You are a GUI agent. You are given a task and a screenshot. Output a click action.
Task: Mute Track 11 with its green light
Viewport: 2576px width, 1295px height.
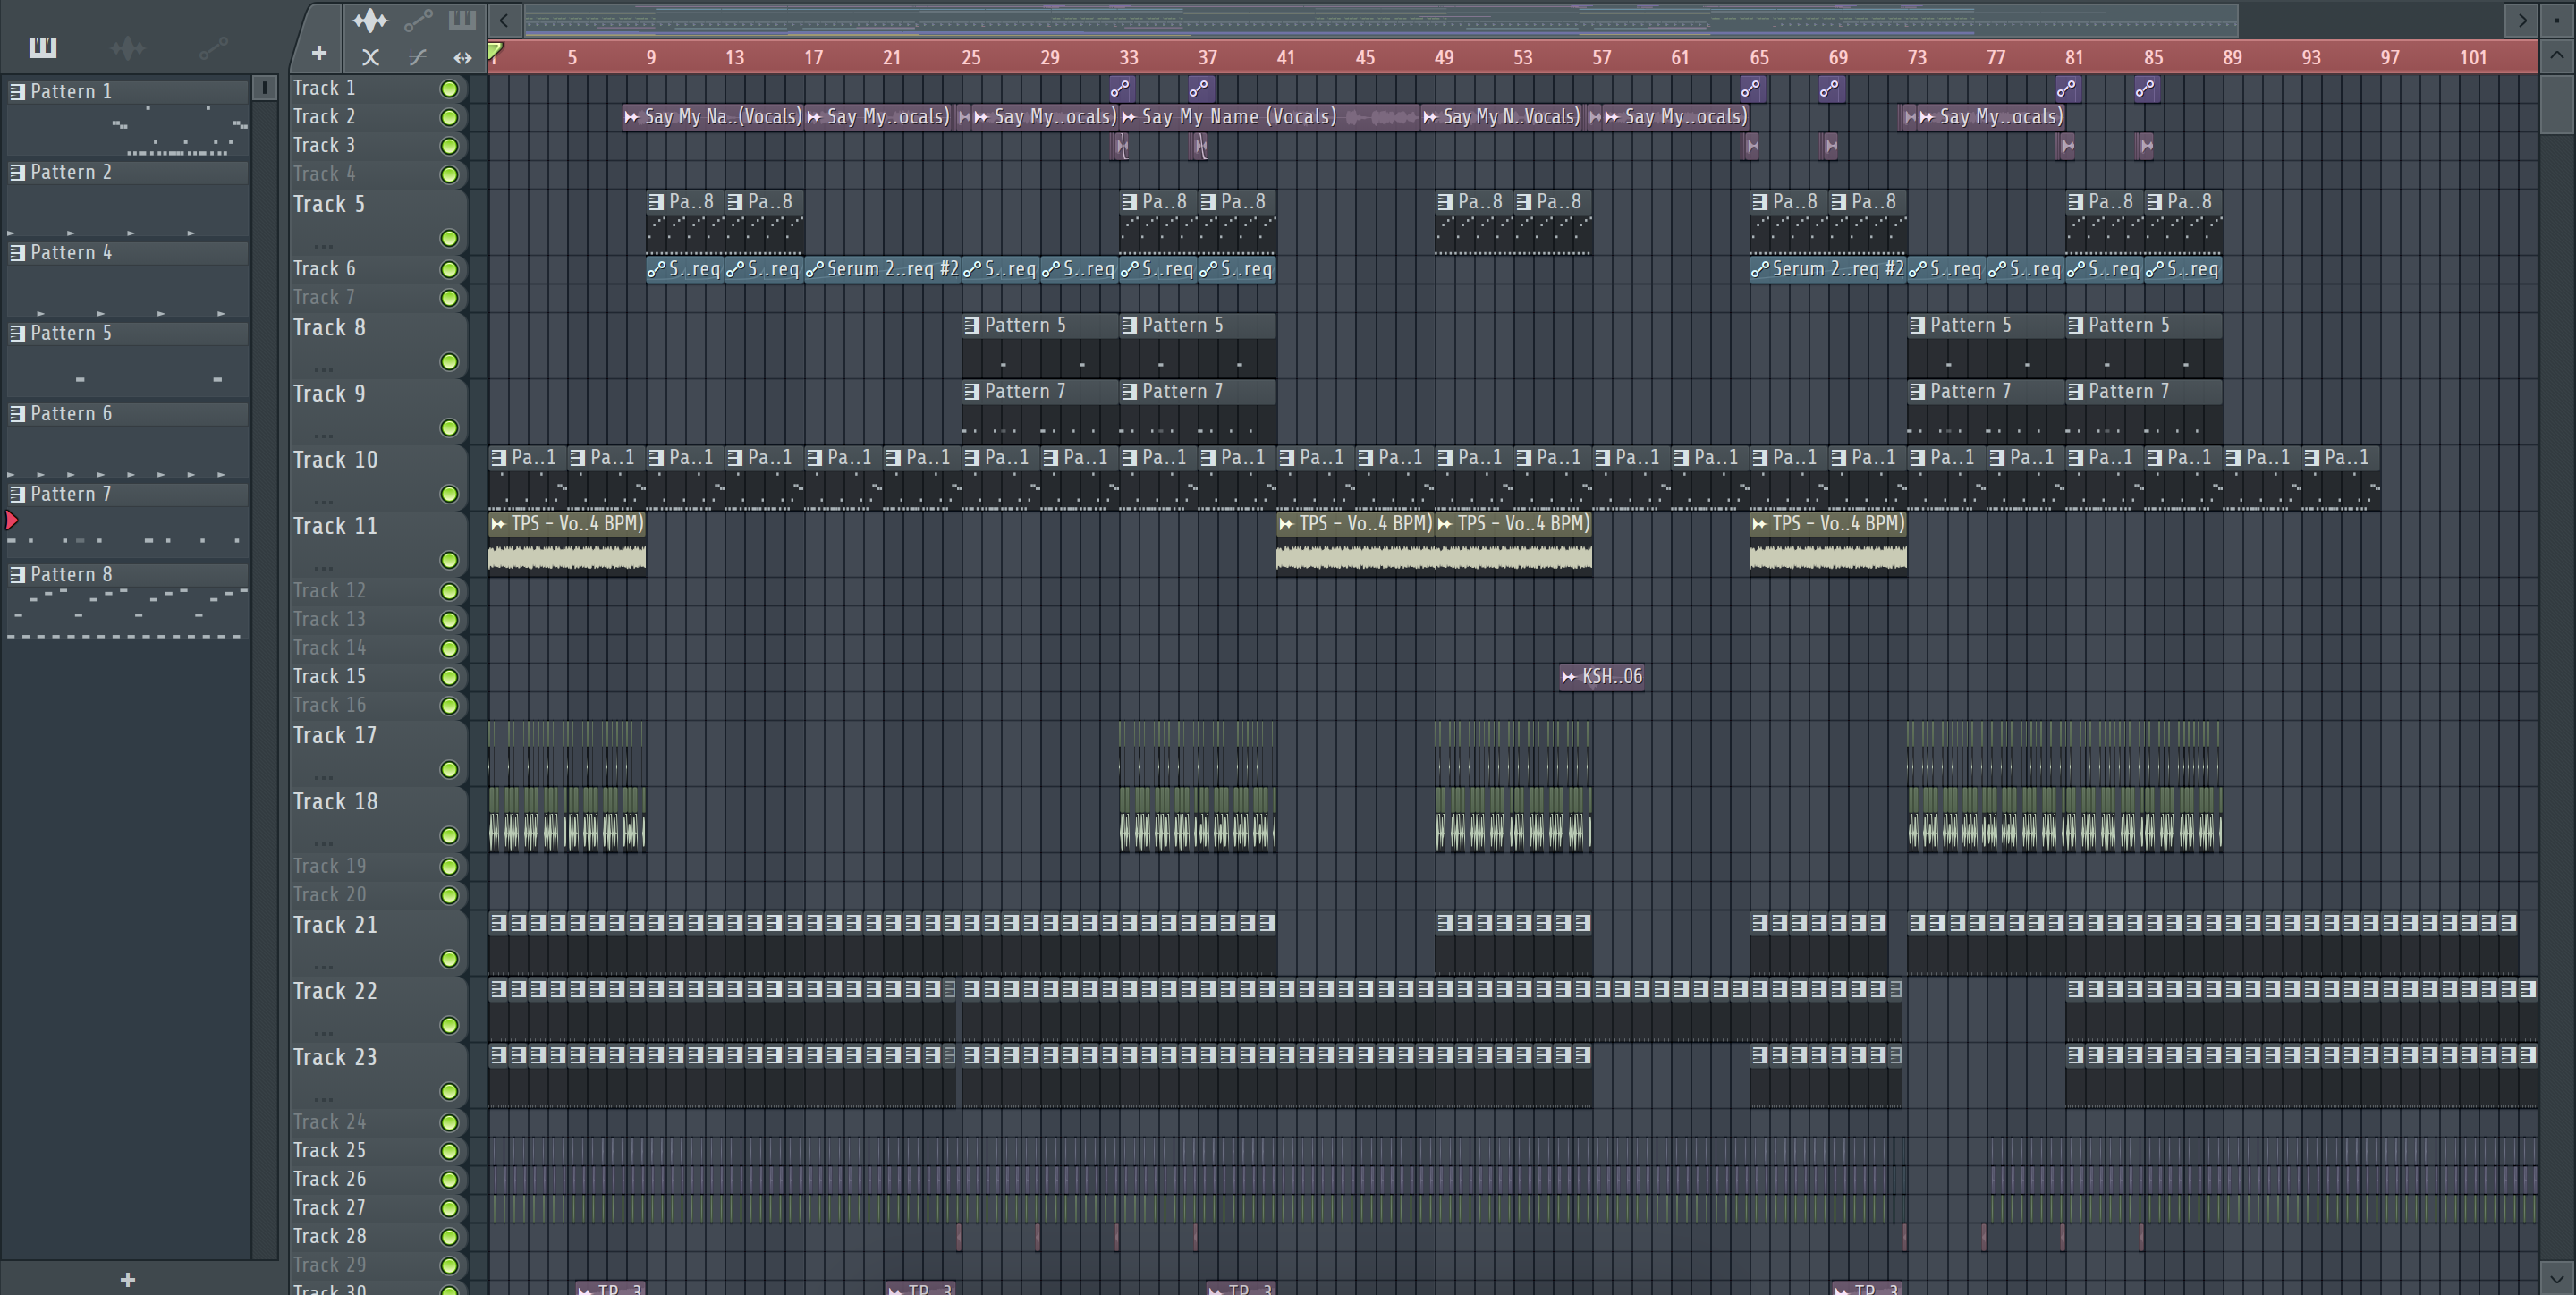450,560
